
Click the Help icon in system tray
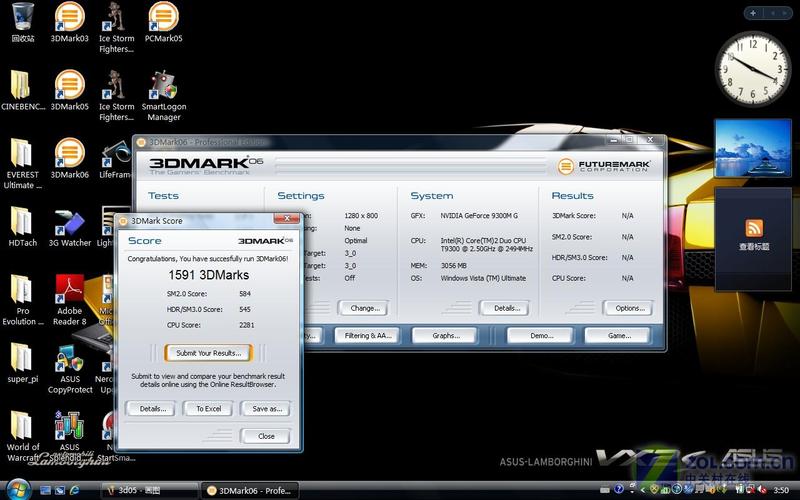click(x=619, y=490)
